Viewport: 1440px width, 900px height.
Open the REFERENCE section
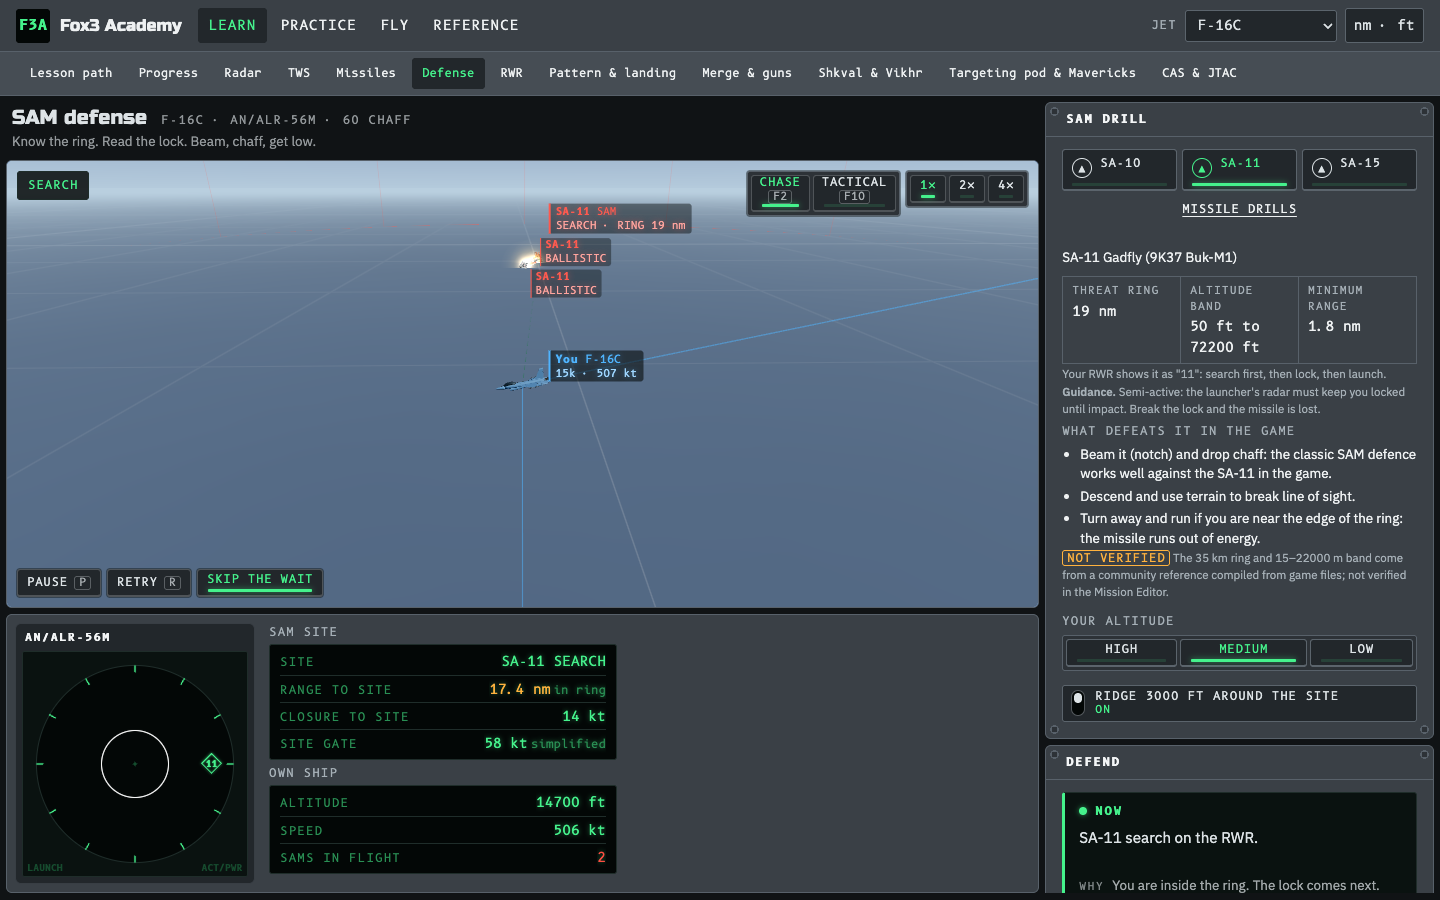(476, 25)
